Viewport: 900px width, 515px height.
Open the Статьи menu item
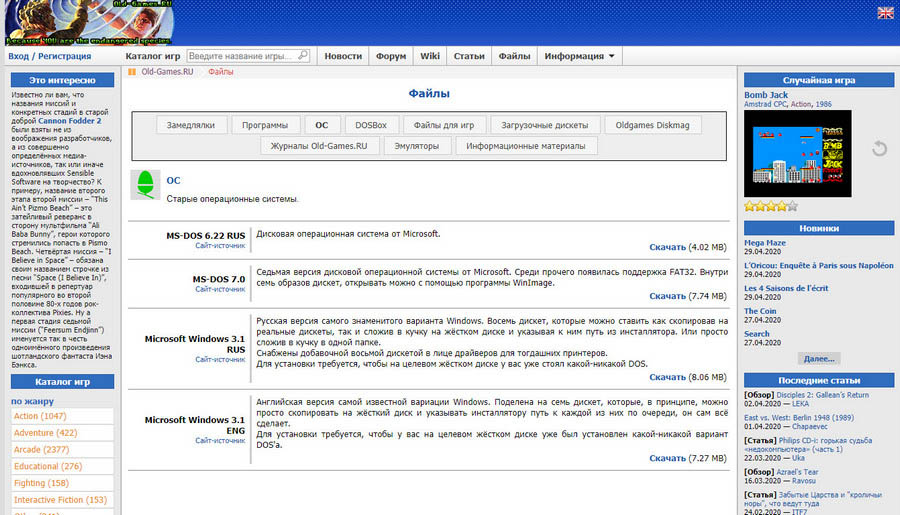[469, 56]
